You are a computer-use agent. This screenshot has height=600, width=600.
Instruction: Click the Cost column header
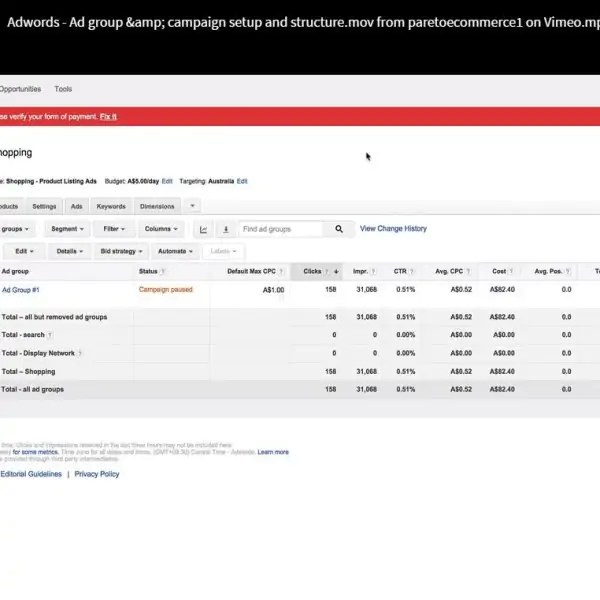tap(499, 271)
